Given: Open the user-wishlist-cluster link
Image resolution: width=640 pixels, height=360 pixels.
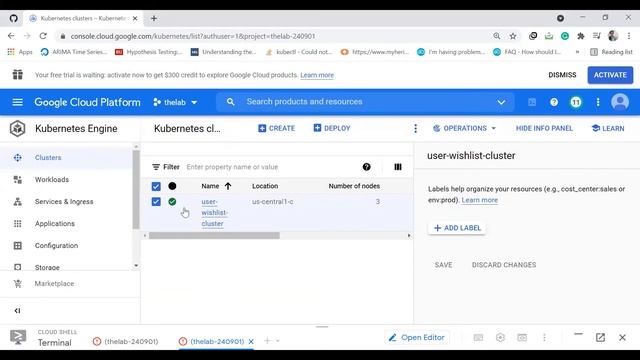Looking at the screenshot, I should 215,213.
